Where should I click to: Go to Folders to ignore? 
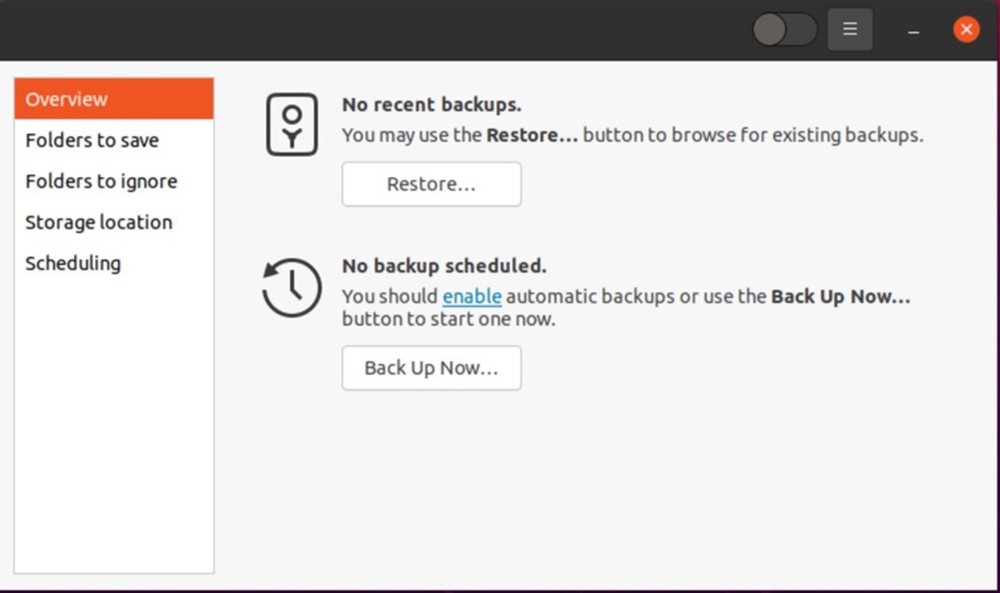(101, 181)
